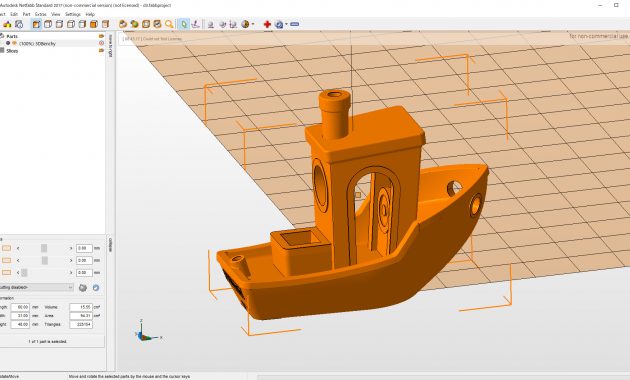Open the cutting disabled dropdown
Screen dimensions: 630x380
[37, 288]
